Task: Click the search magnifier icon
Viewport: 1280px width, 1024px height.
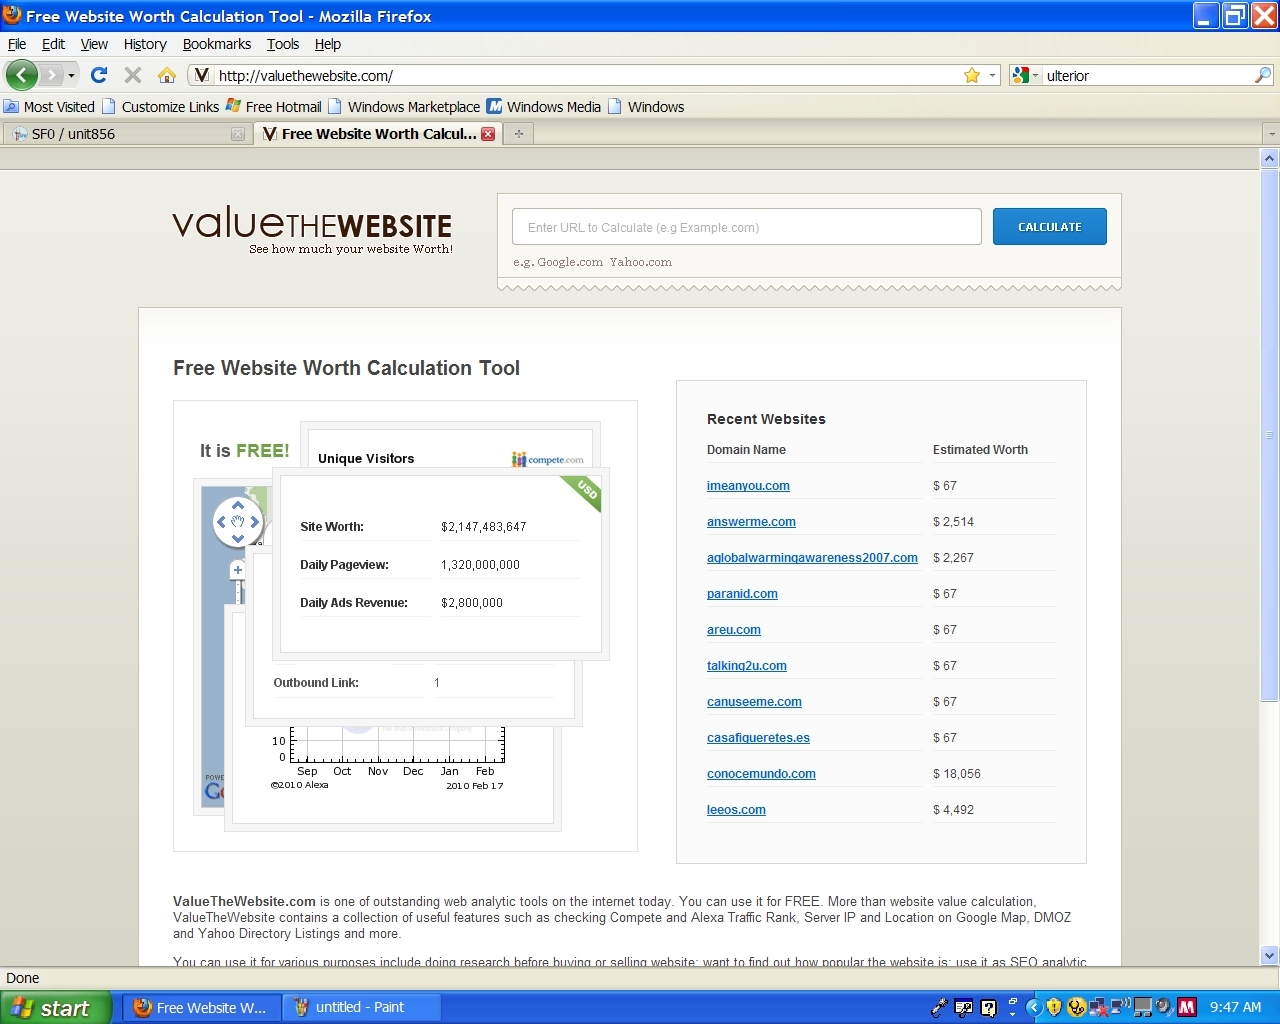Action: (x=1262, y=75)
